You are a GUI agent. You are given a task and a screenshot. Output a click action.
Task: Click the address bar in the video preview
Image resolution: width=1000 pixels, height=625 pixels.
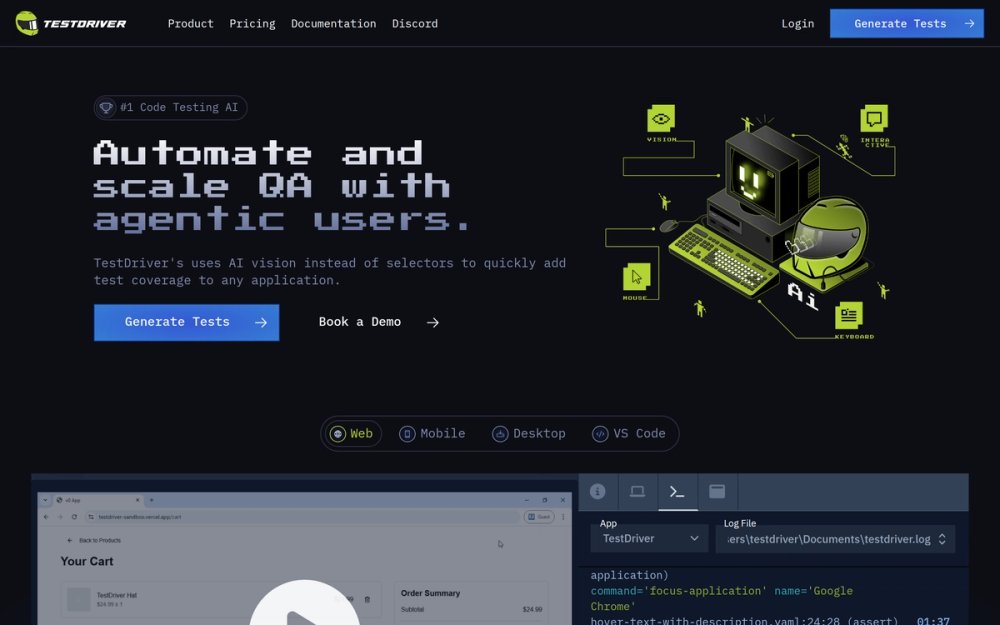click(x=303, y=517)
